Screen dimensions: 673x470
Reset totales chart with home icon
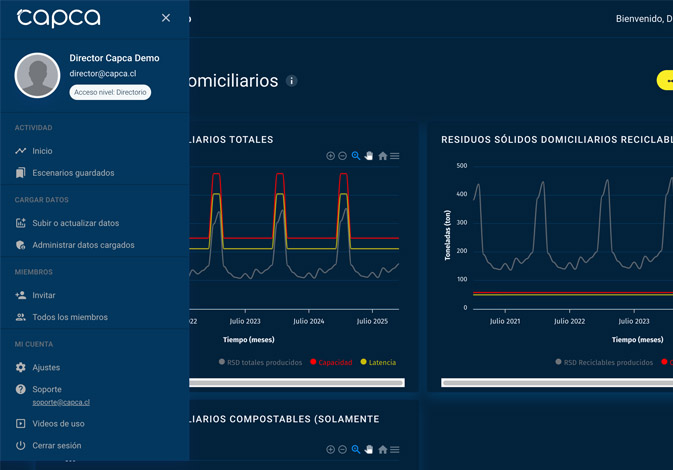[x=382, y=156]
